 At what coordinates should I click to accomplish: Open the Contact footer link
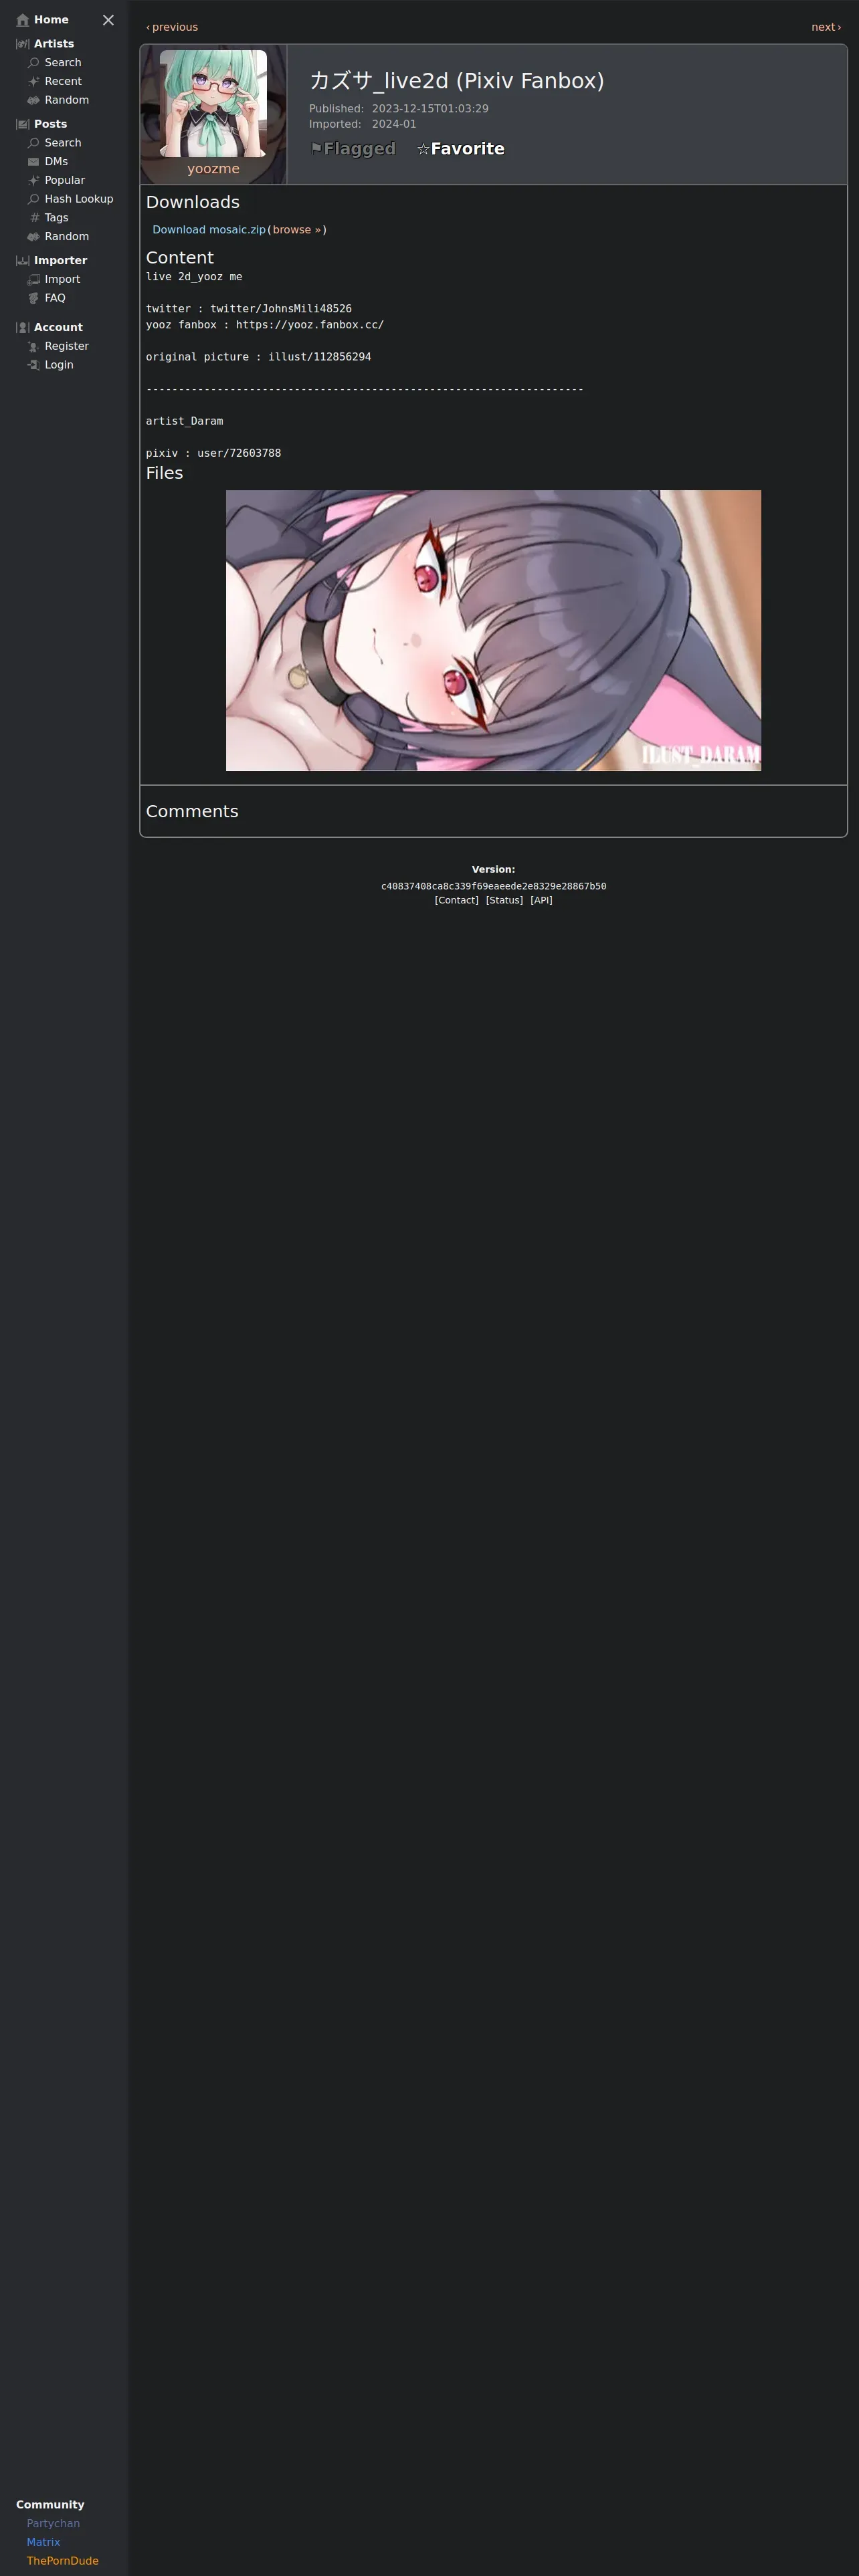tap(456, 900)
